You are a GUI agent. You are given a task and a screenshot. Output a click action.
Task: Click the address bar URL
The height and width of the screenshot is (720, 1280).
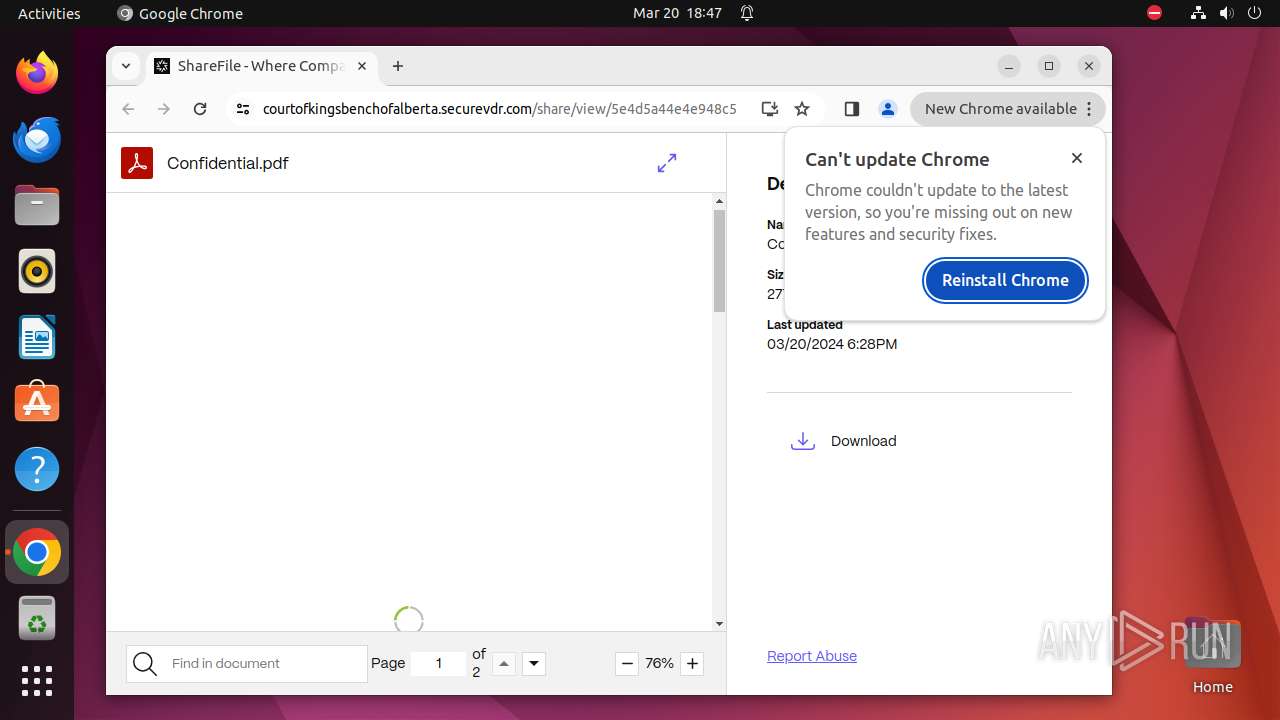click(499, 109)
